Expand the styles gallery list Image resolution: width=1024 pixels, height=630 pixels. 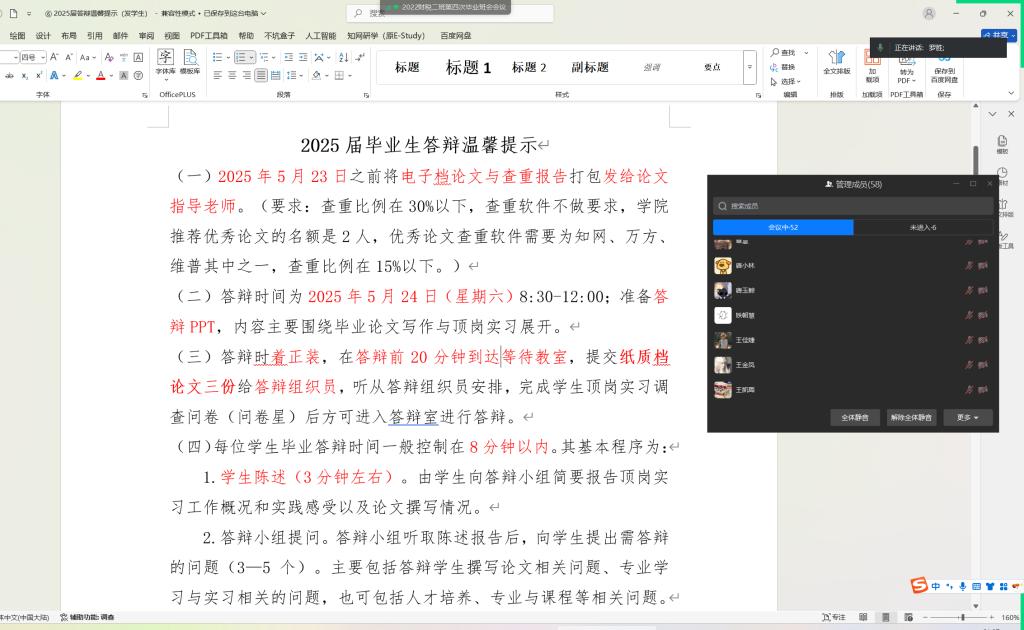[x=749, y=67]
